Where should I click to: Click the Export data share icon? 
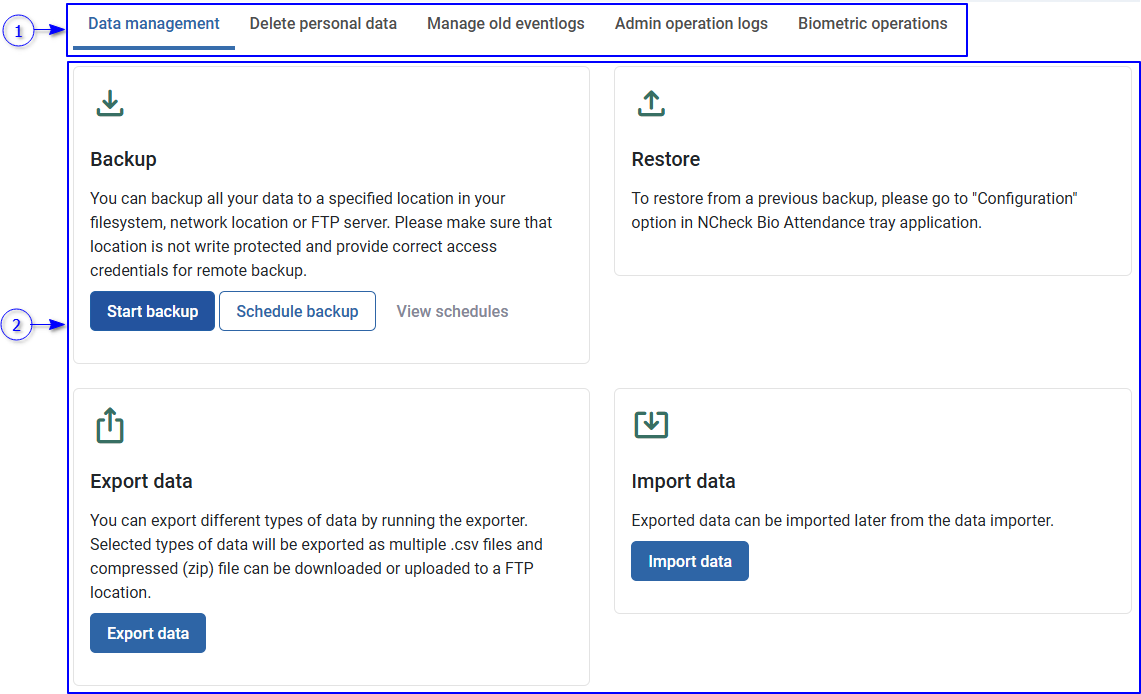(110, 425)
